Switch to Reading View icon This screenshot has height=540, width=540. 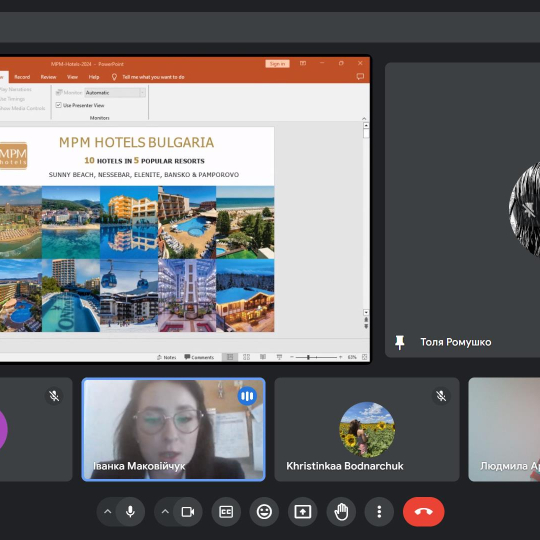point(263,357)
